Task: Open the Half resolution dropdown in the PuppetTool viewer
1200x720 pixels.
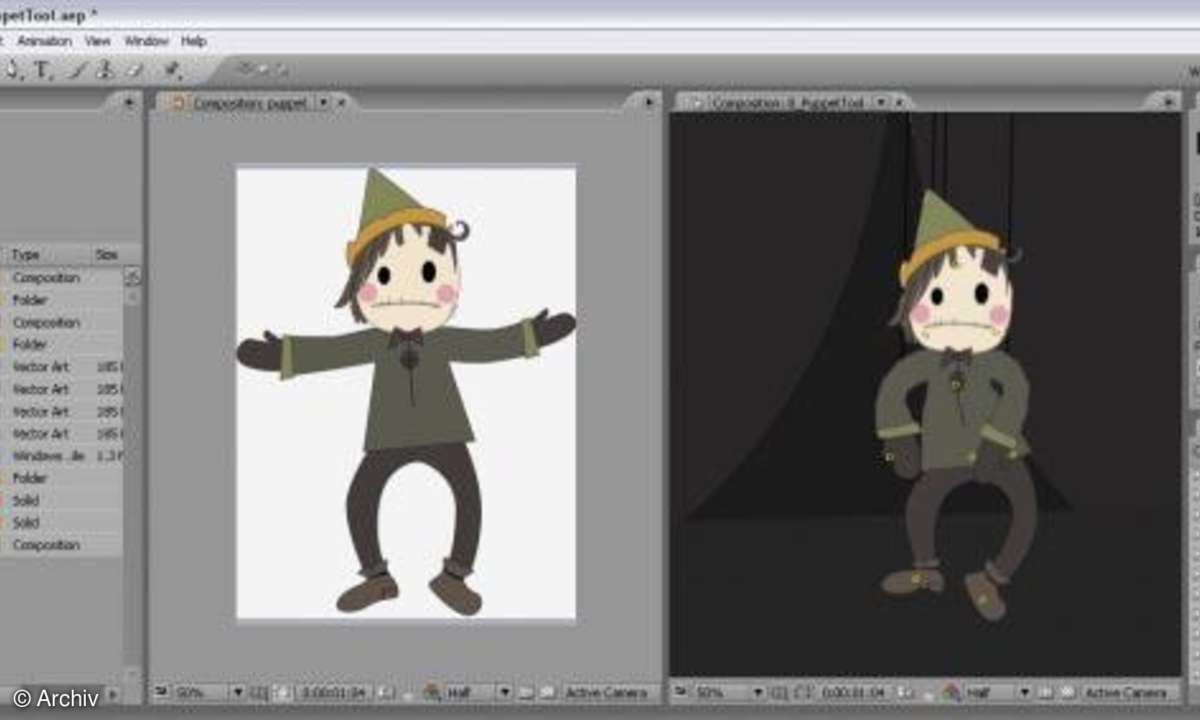Action: [998, 692]
